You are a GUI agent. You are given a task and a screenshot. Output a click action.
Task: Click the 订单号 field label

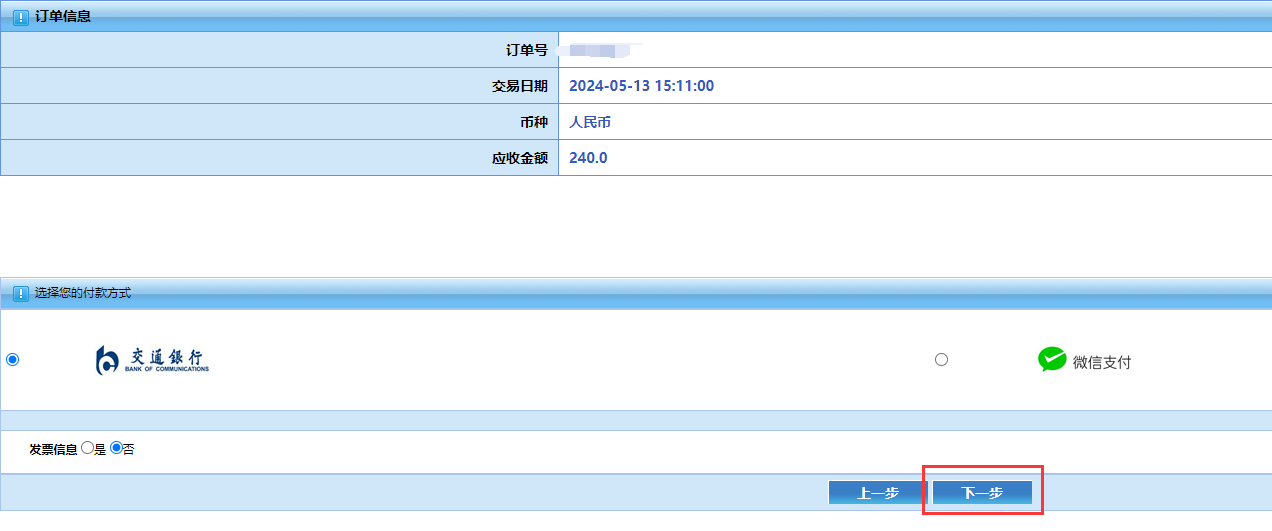(x=526, y=50)
